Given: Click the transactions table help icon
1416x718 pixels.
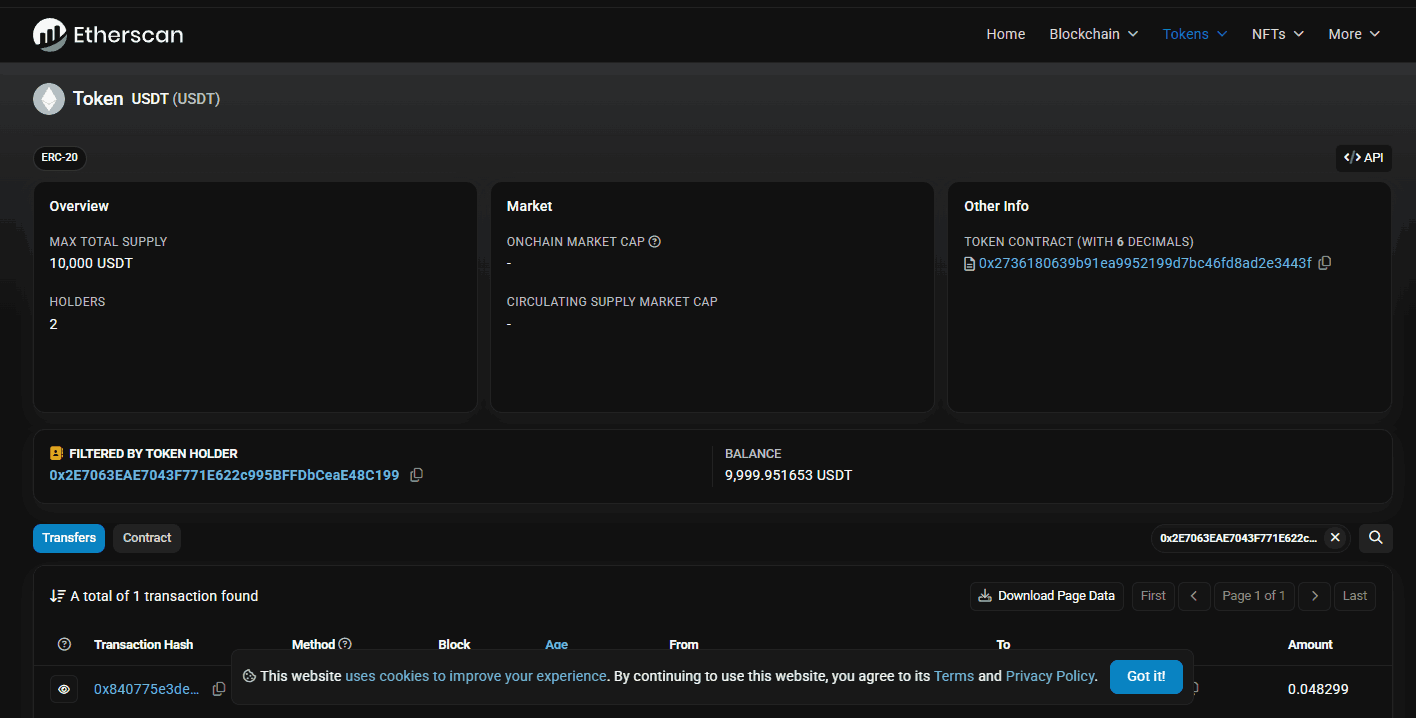Looking at the screenshot, I should 65,645.
